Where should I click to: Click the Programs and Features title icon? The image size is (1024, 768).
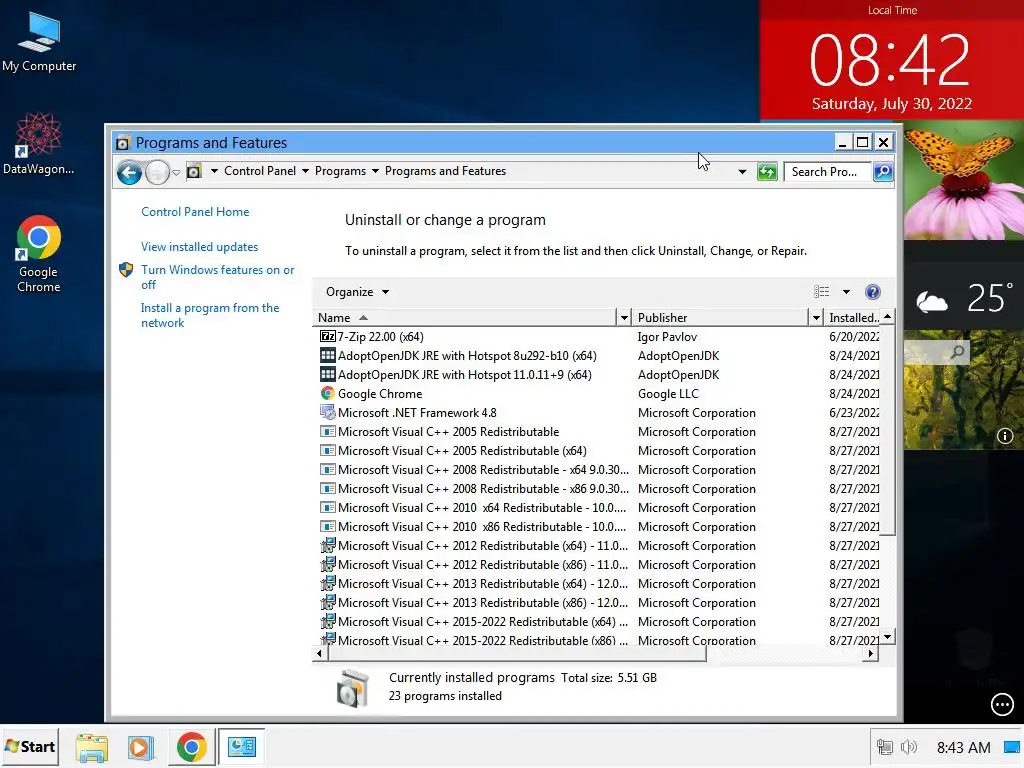(122, 143)
